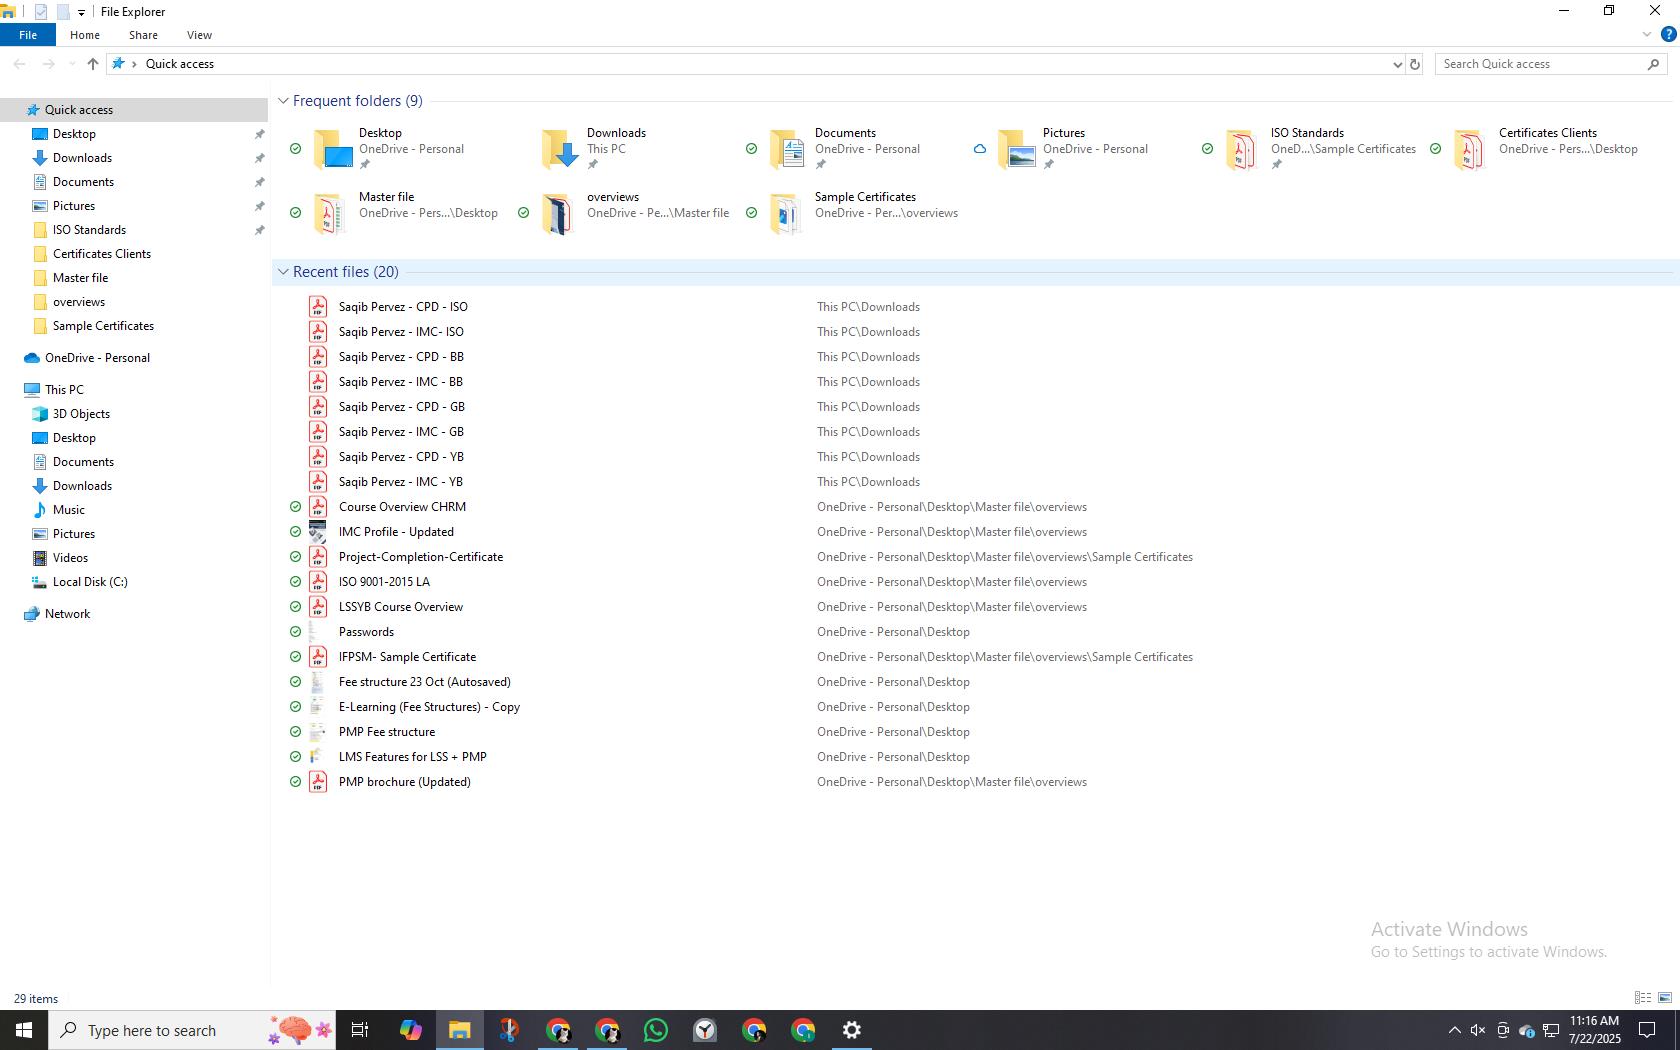This screenshot has height=1050, width=1680.
Task: Open the Copilot icon on the taskbar
Action: tap(410, 1030)
